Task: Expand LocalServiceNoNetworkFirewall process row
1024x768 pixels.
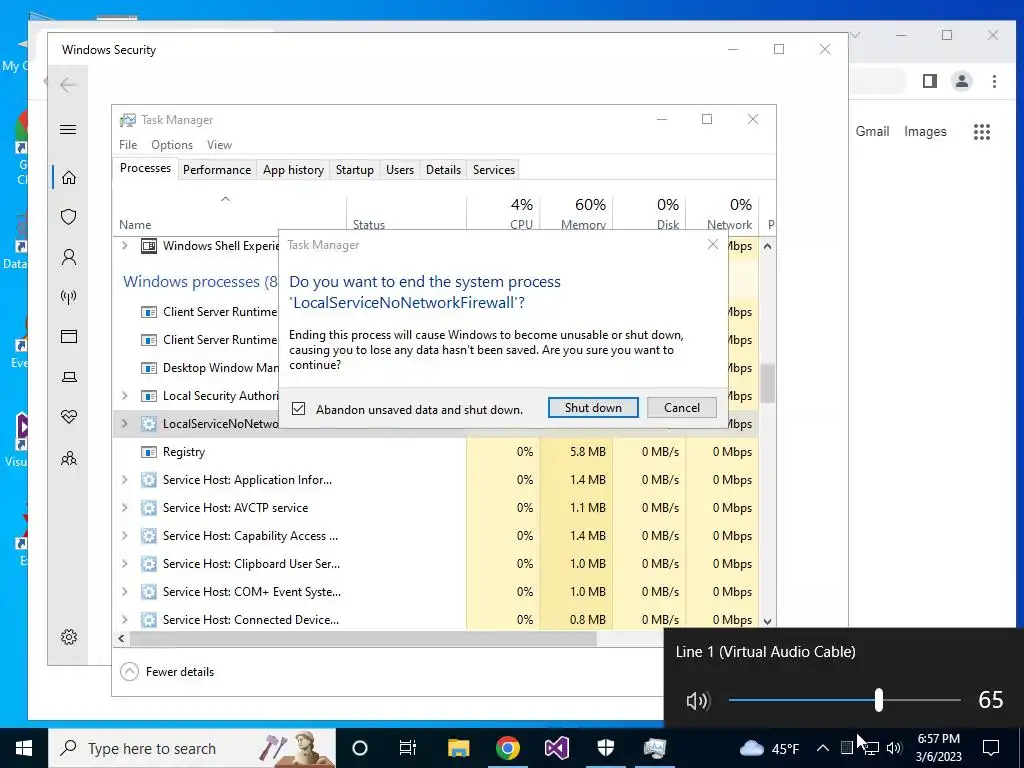Action: tap(125, 424)
